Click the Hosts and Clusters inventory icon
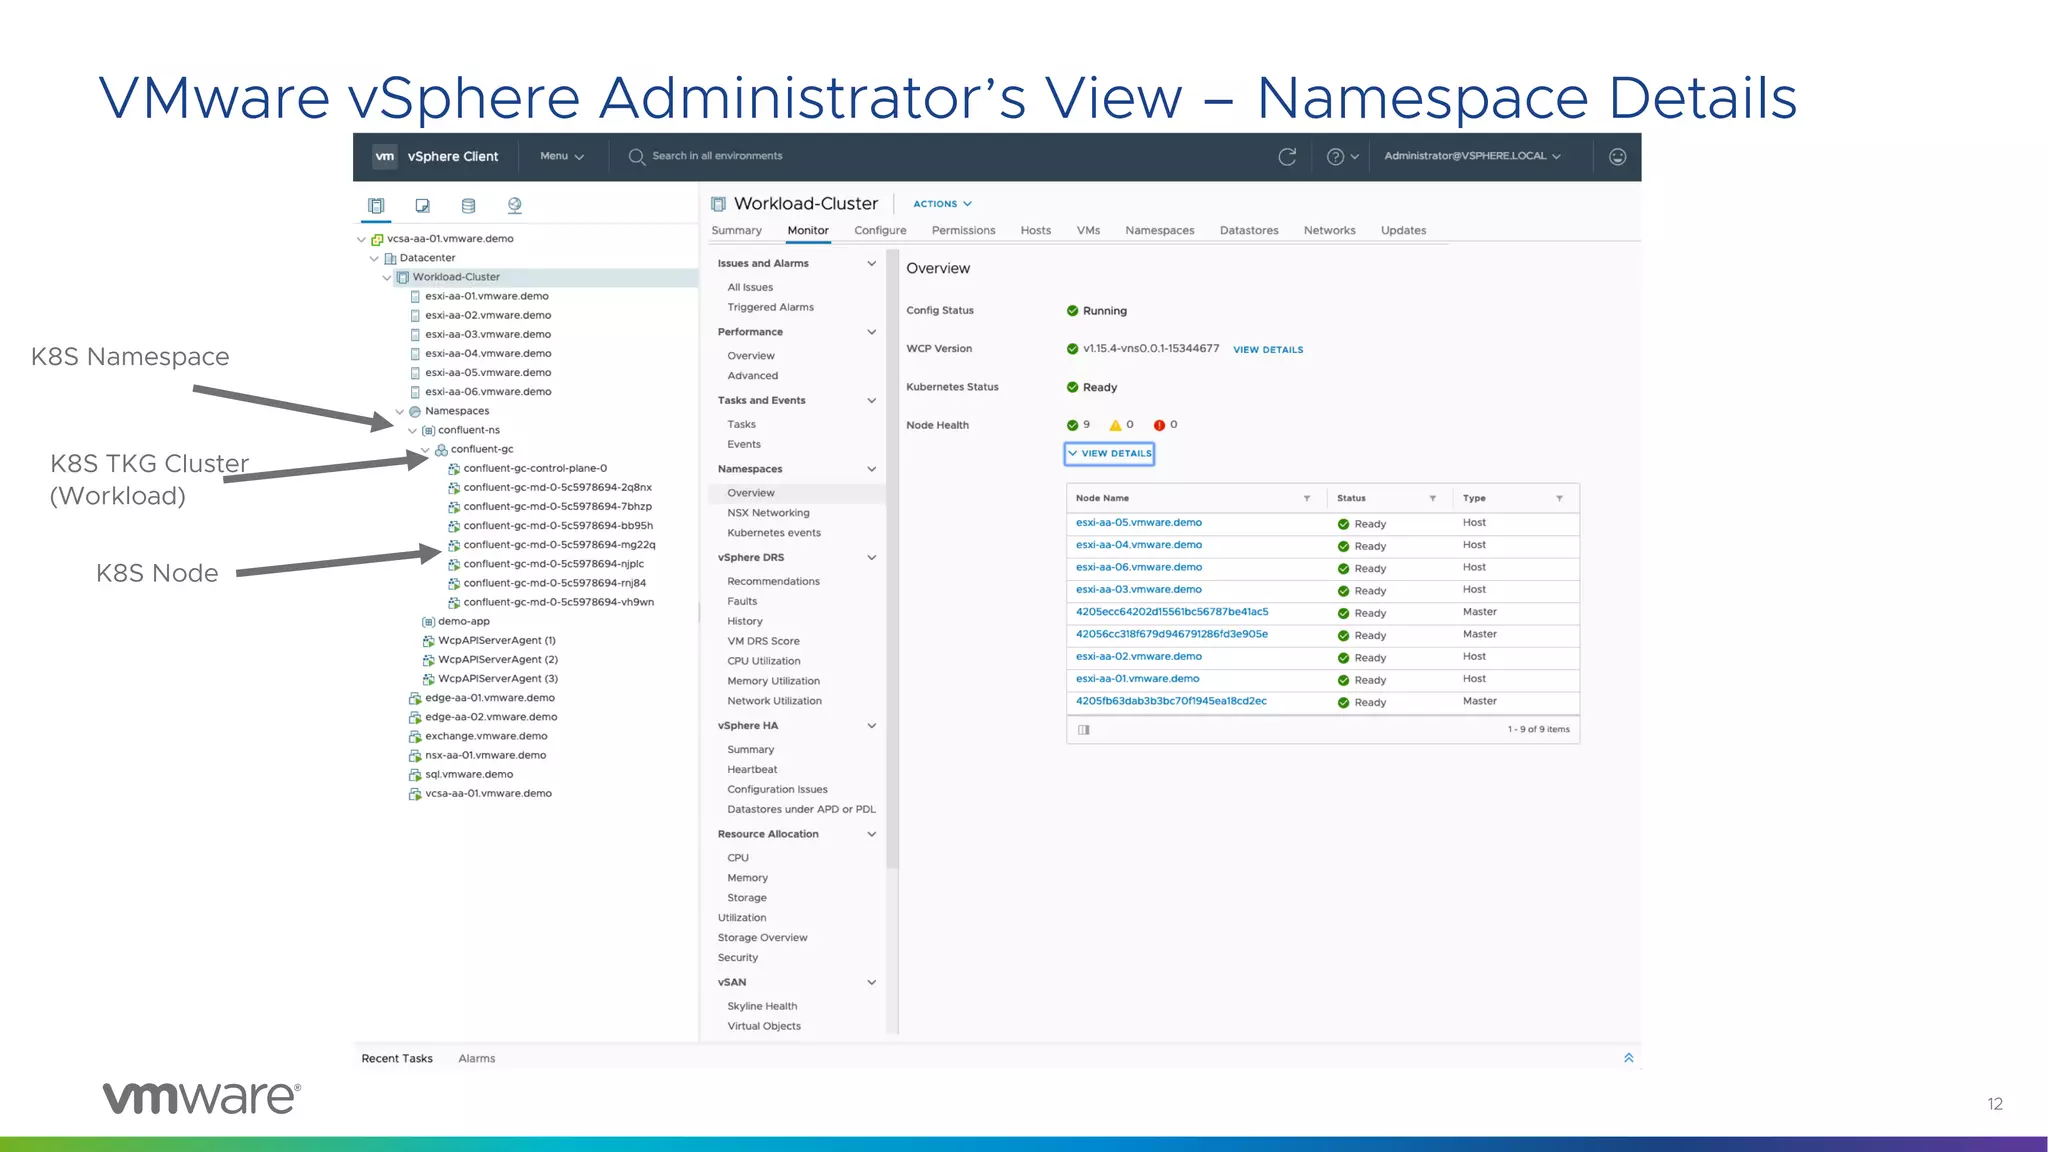The image size is (2048, 1152). click(x=376, y=206)
